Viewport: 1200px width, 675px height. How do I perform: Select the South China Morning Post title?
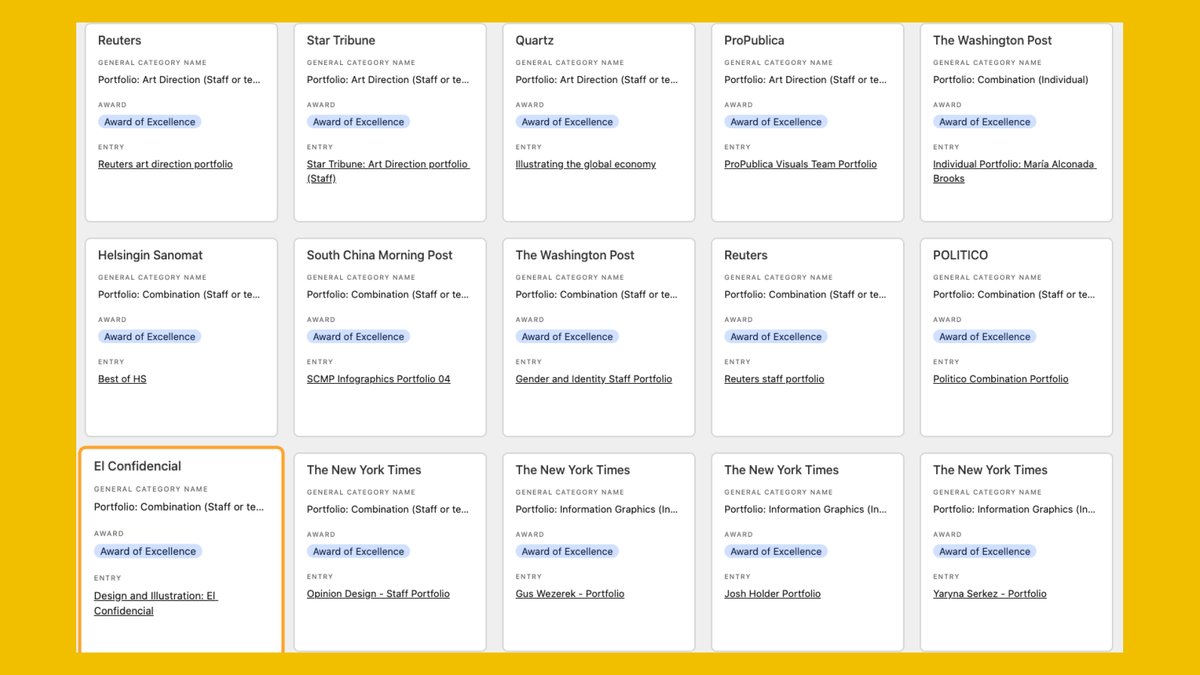379,256
